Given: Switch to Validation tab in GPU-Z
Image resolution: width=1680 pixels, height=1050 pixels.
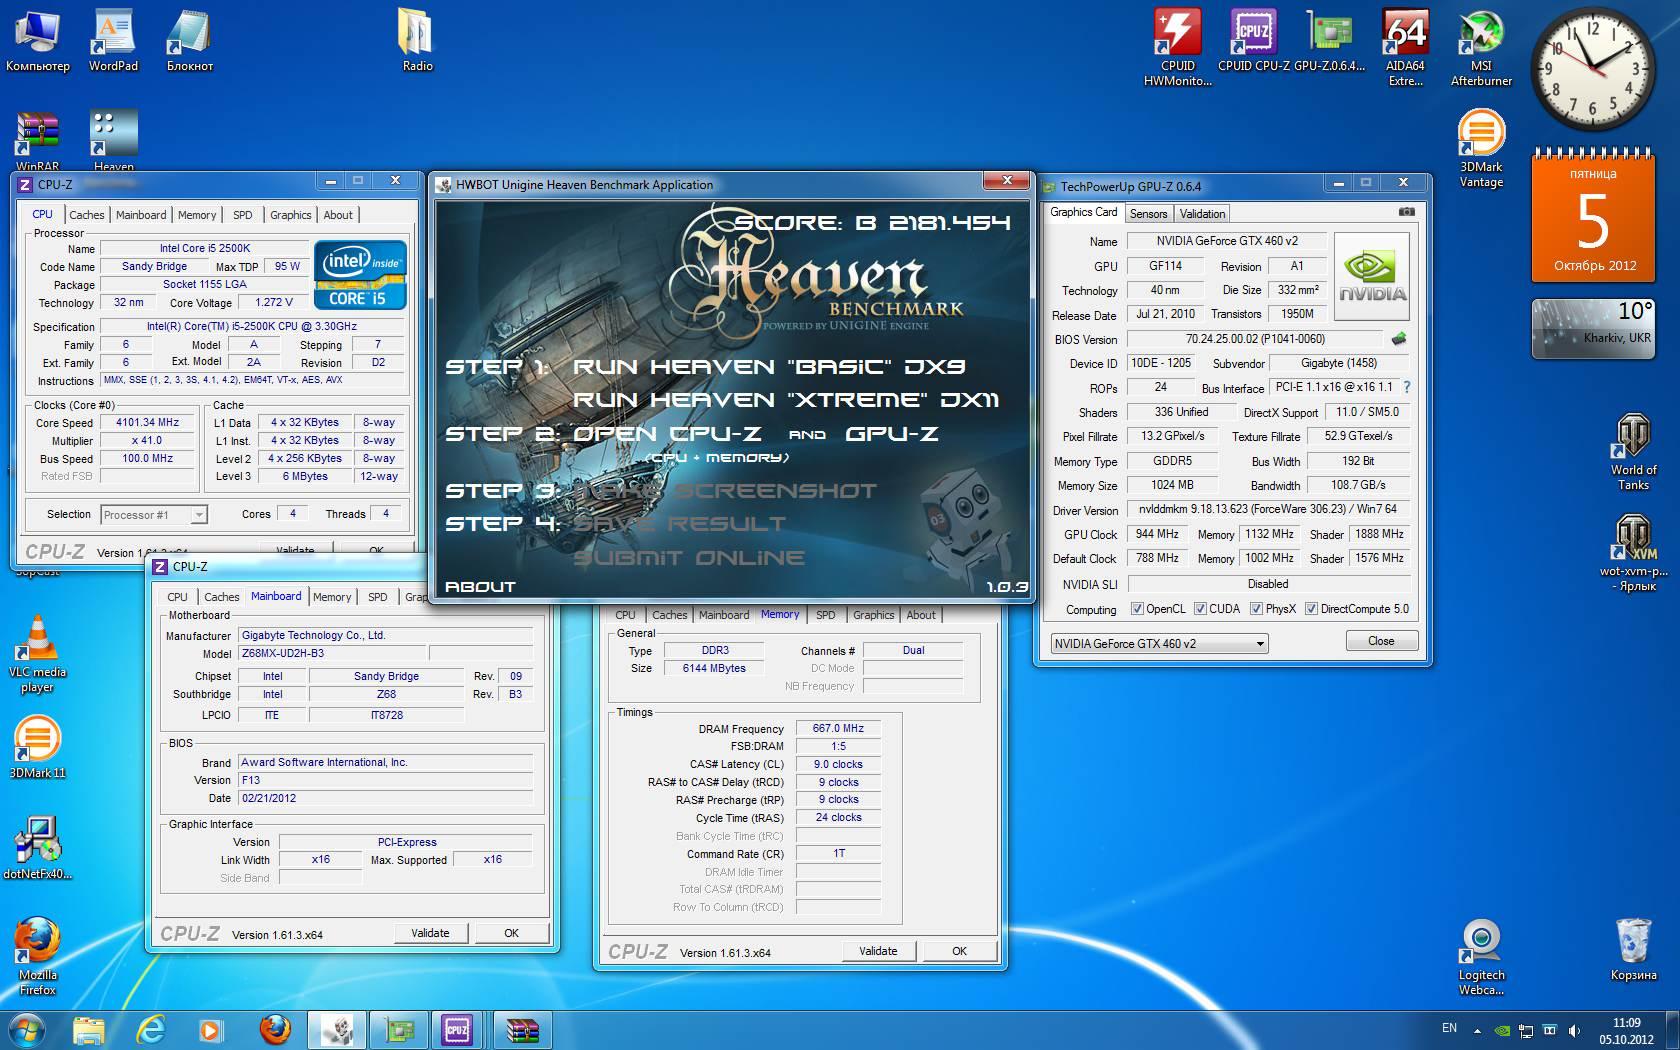Looking at the screenshot, I should pyautogui.click(x=1202, y=214).
